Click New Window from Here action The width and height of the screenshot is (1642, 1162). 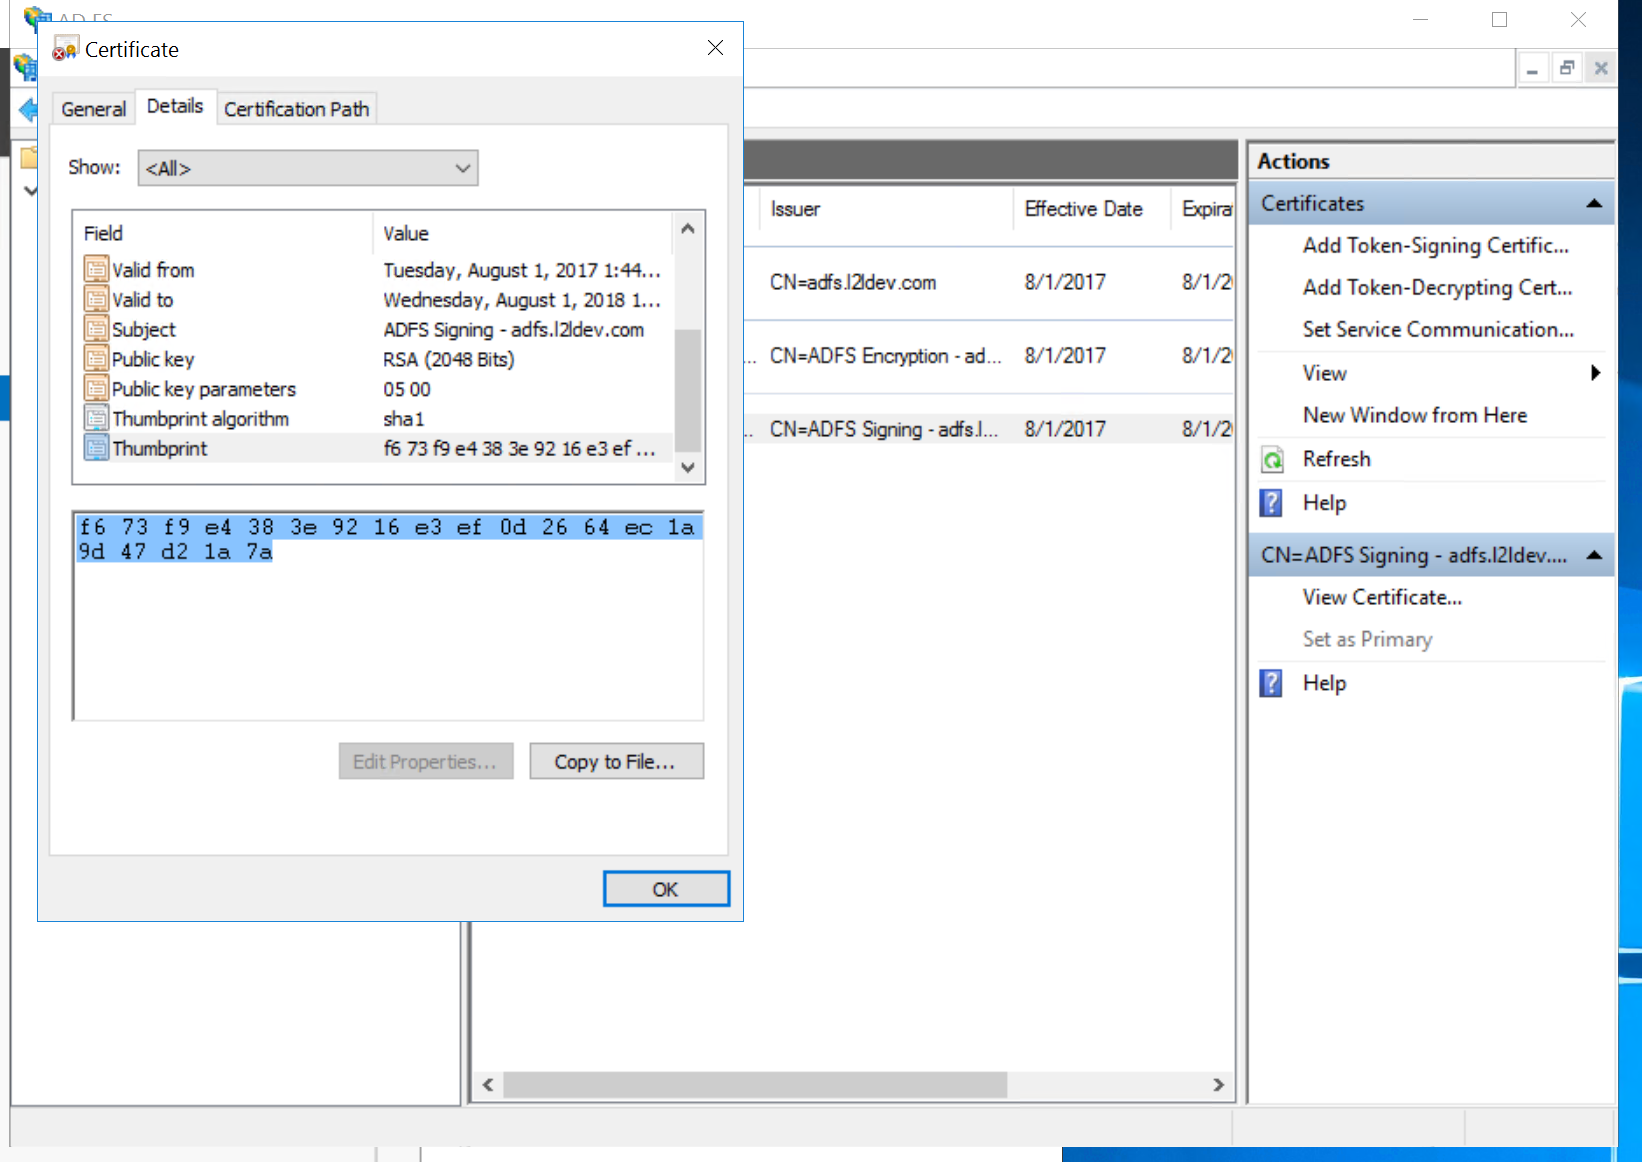(1415, 415)
